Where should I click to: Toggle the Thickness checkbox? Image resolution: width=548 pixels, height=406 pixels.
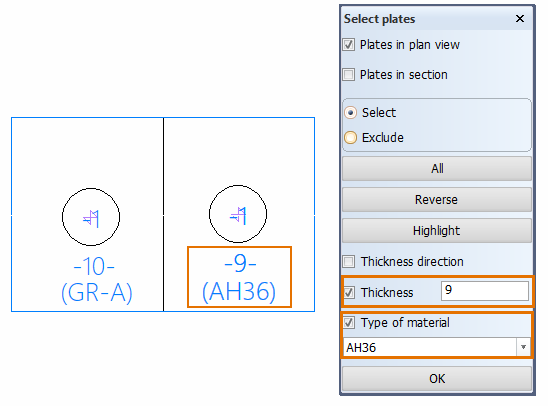tap(349, 292)
